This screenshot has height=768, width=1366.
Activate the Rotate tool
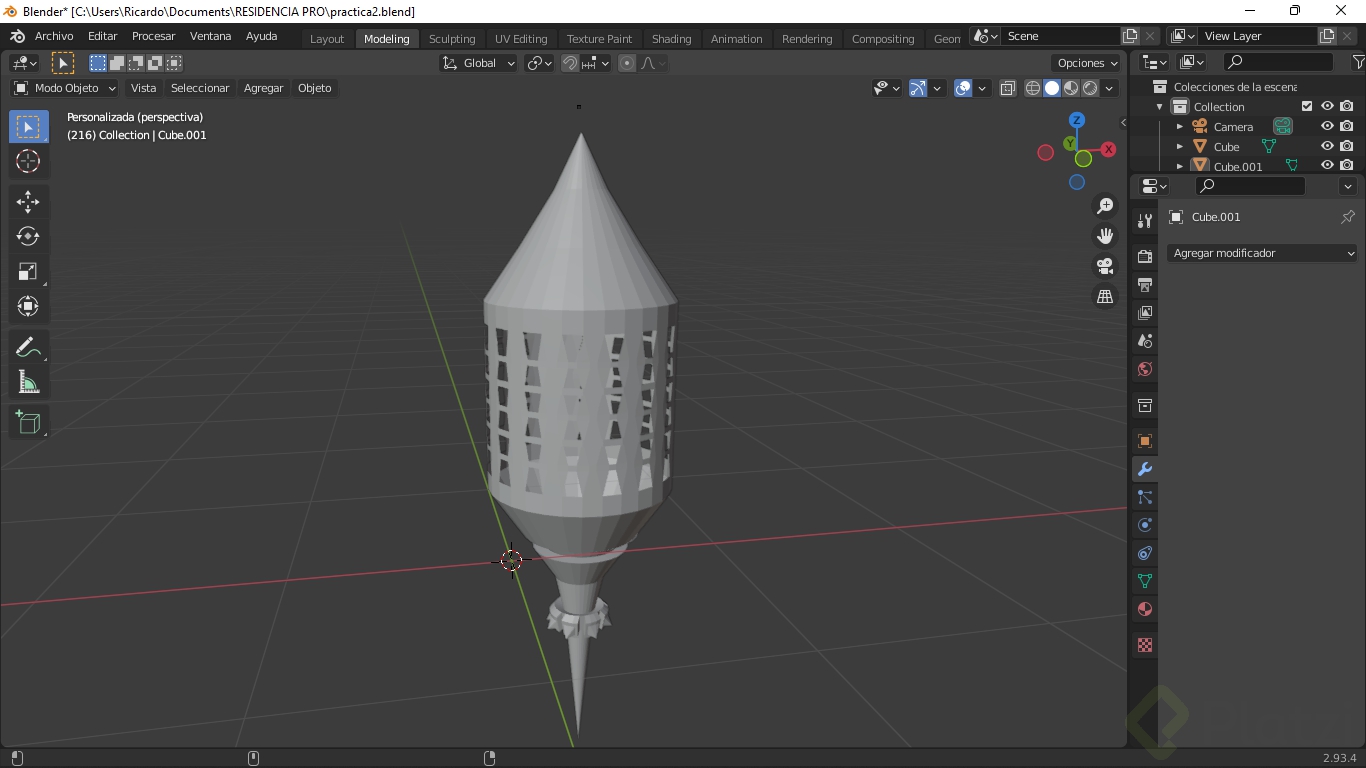coord(28,236)
